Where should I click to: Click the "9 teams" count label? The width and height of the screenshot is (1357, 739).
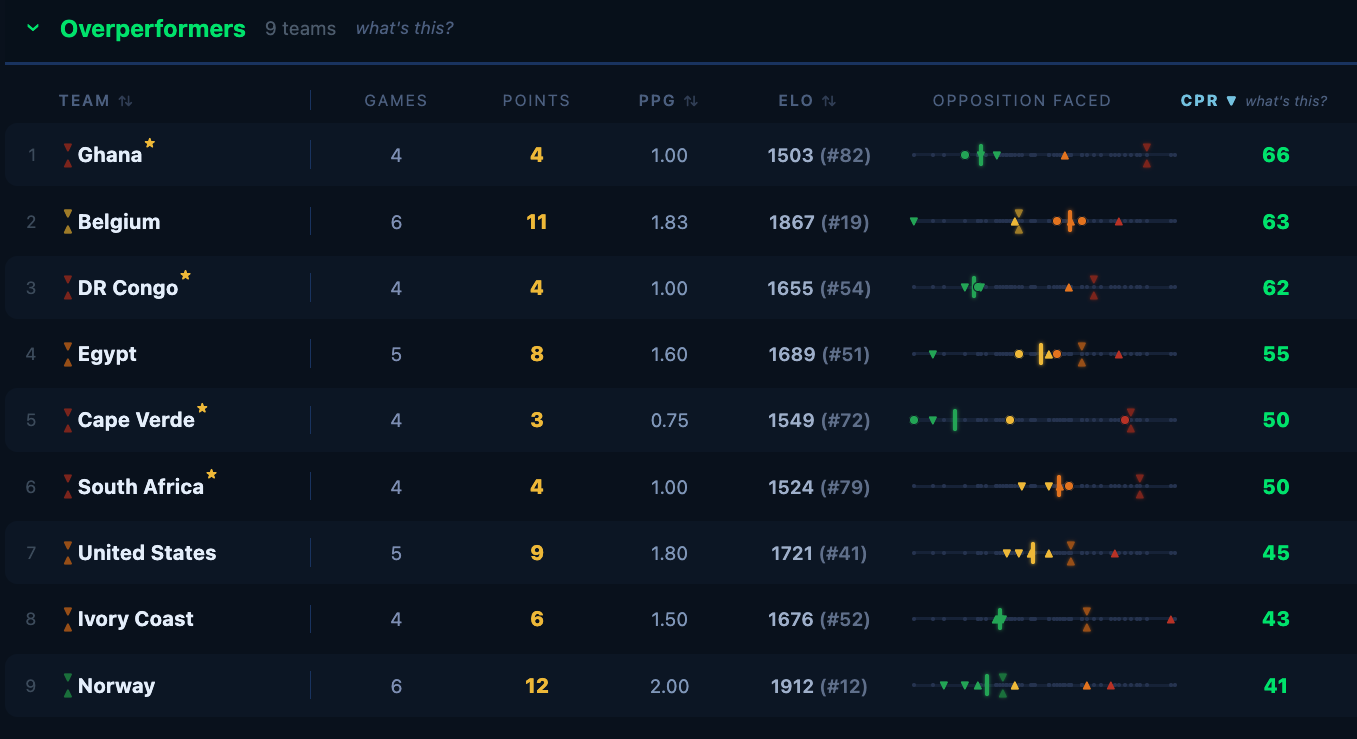301,29
